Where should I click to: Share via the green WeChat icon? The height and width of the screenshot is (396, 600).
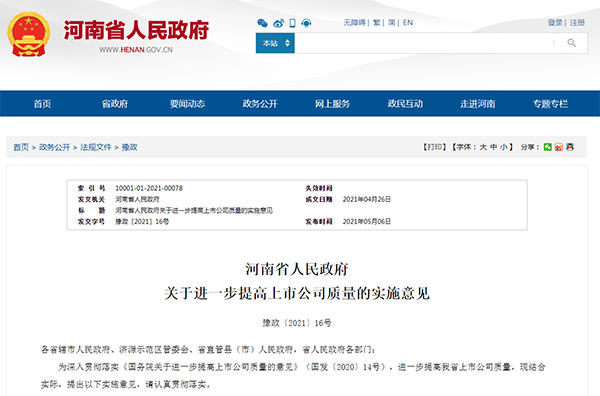coord(548,147)
